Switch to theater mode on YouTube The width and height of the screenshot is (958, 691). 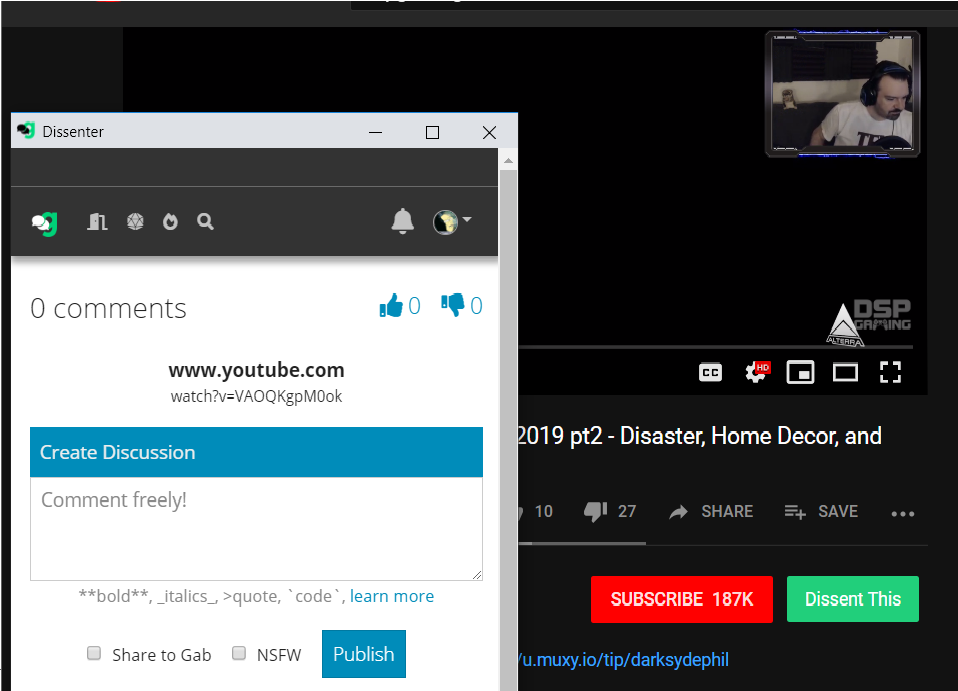[846, 372]
